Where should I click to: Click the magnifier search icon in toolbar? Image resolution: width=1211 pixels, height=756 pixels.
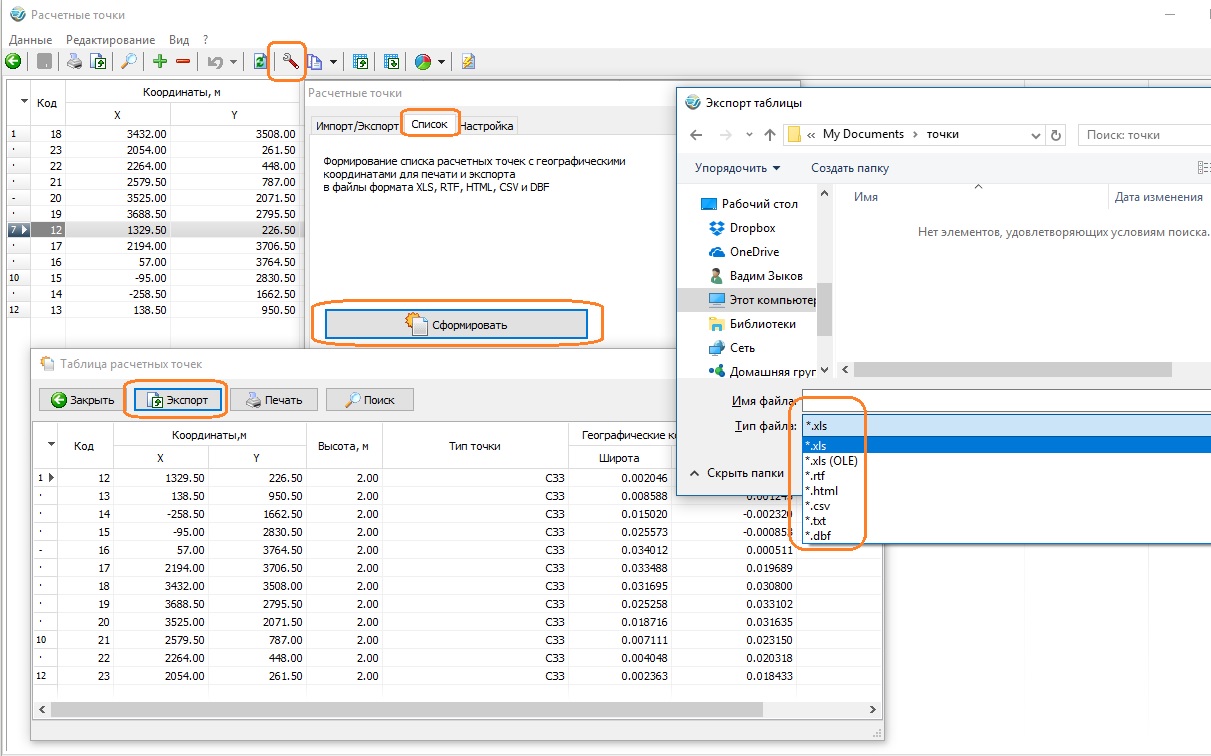point(129,62)
